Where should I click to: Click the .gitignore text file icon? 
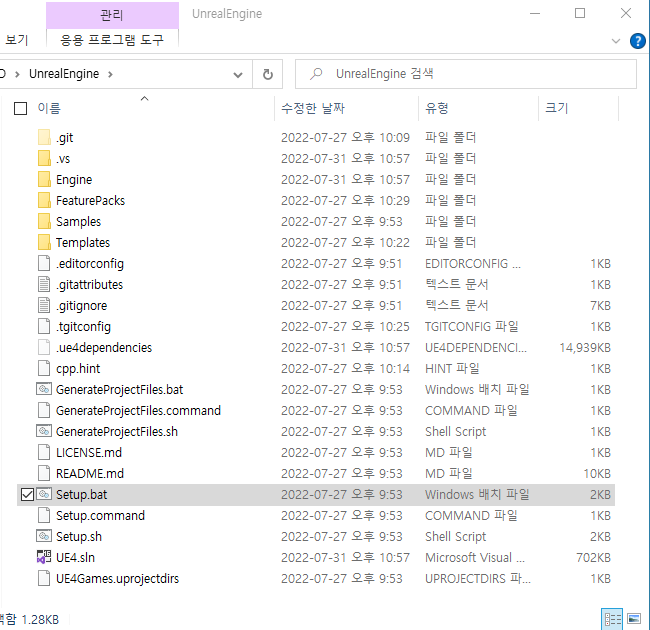click(44, 305)
